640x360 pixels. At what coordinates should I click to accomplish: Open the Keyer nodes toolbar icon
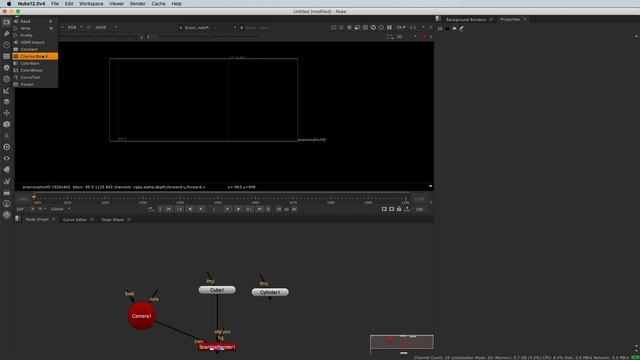click(x=7, y=90)
